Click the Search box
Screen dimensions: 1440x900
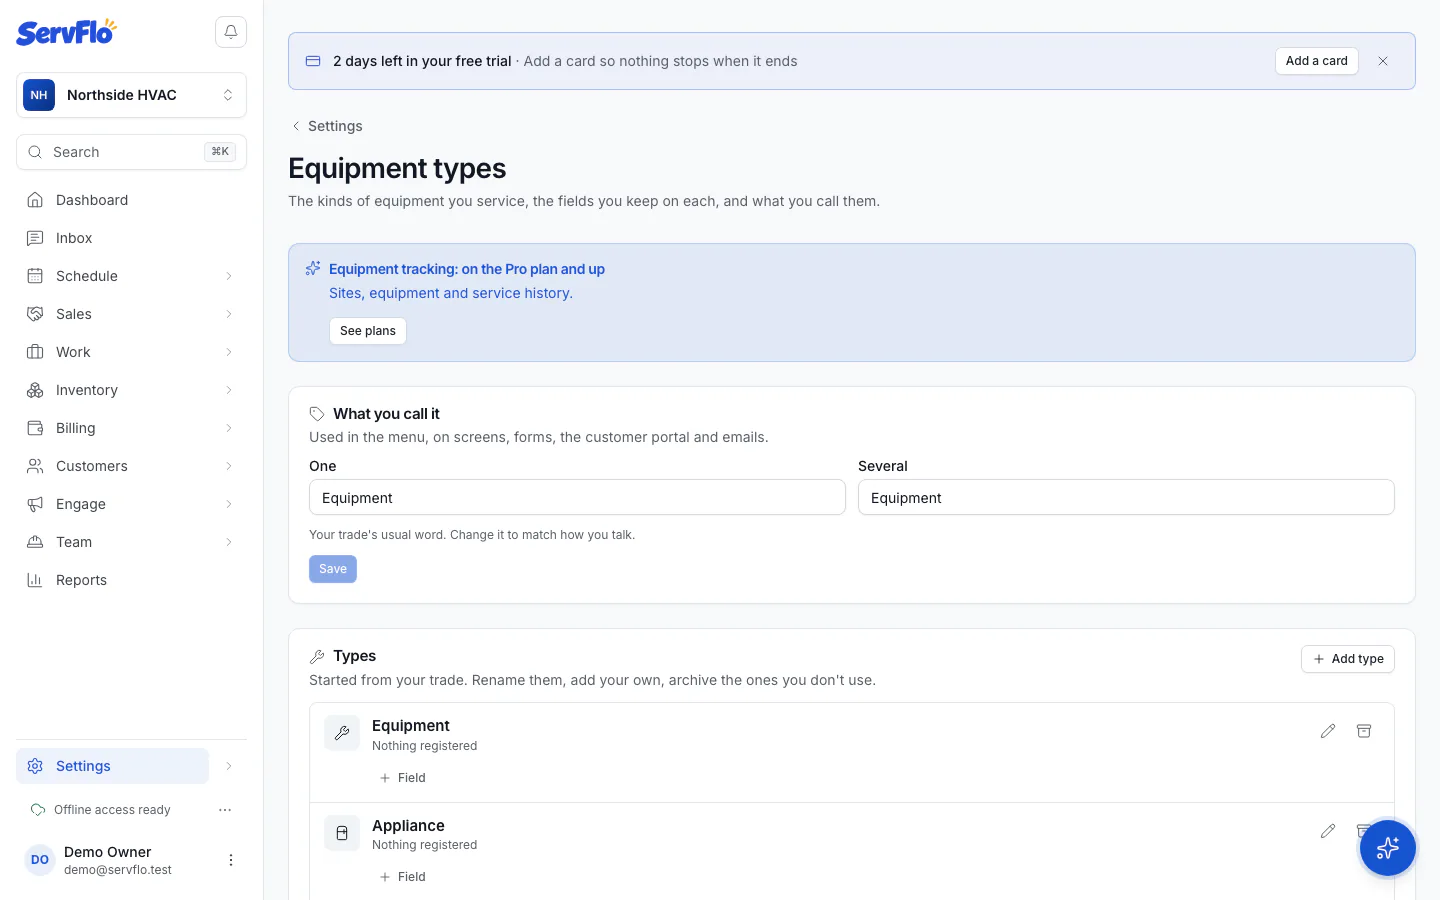click(x=131, y=152)
